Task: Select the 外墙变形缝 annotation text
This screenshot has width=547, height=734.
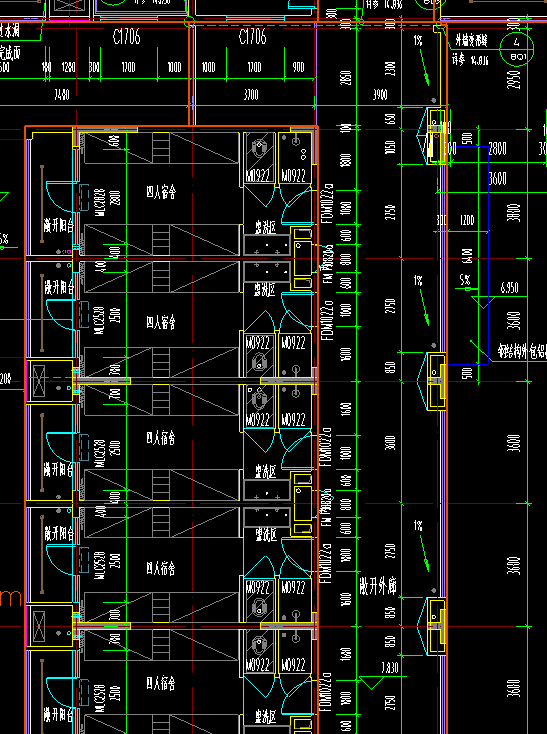Action: [x=472, y=41]
